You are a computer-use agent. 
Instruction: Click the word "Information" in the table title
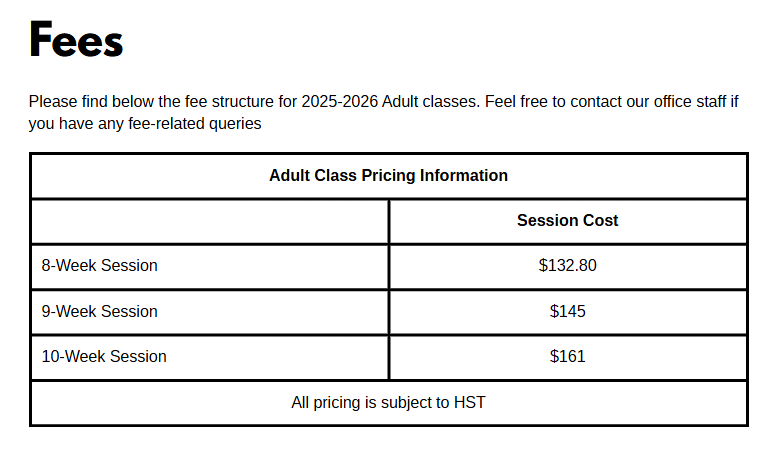[x=464, y=176]
